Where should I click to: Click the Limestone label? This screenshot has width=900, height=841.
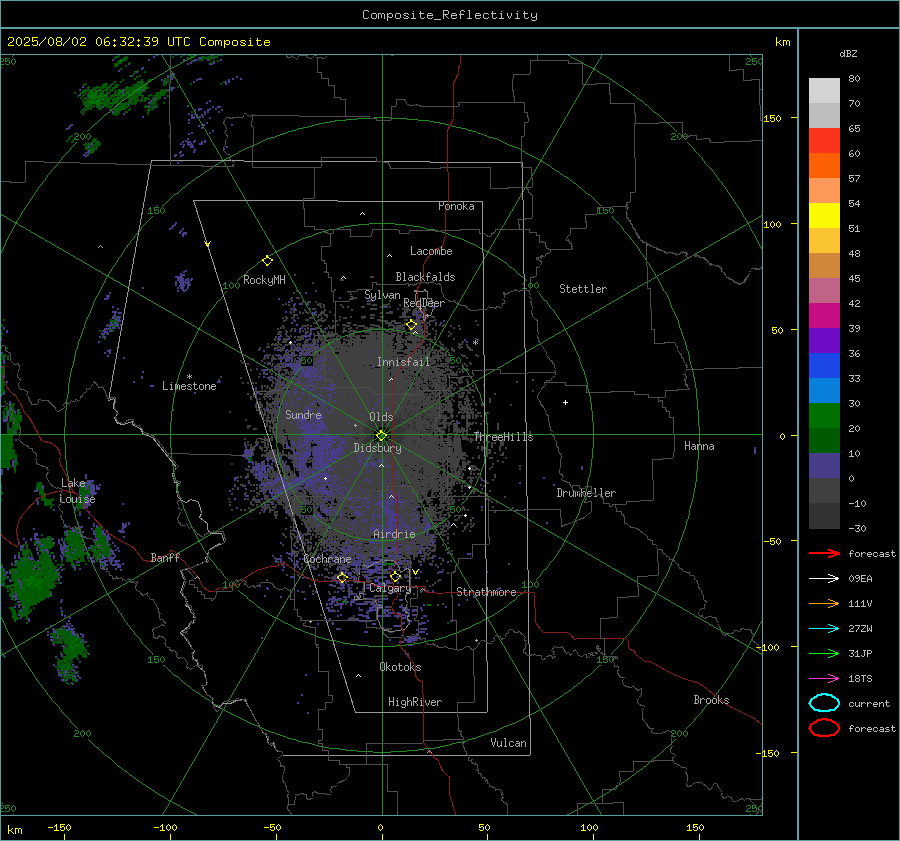(x=189, y=386)
